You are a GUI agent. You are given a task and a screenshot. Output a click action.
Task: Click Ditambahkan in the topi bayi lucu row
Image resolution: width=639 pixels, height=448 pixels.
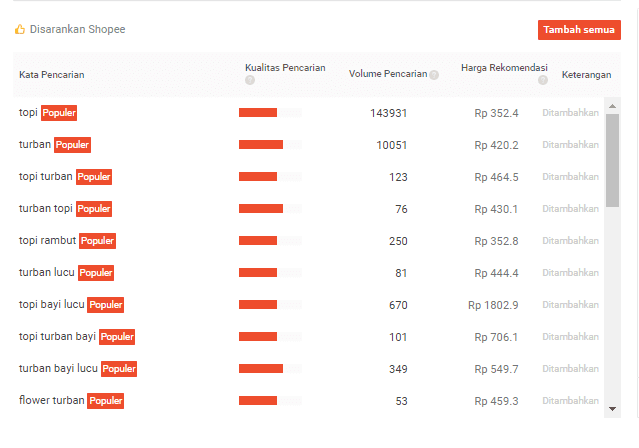coord(570,305)
